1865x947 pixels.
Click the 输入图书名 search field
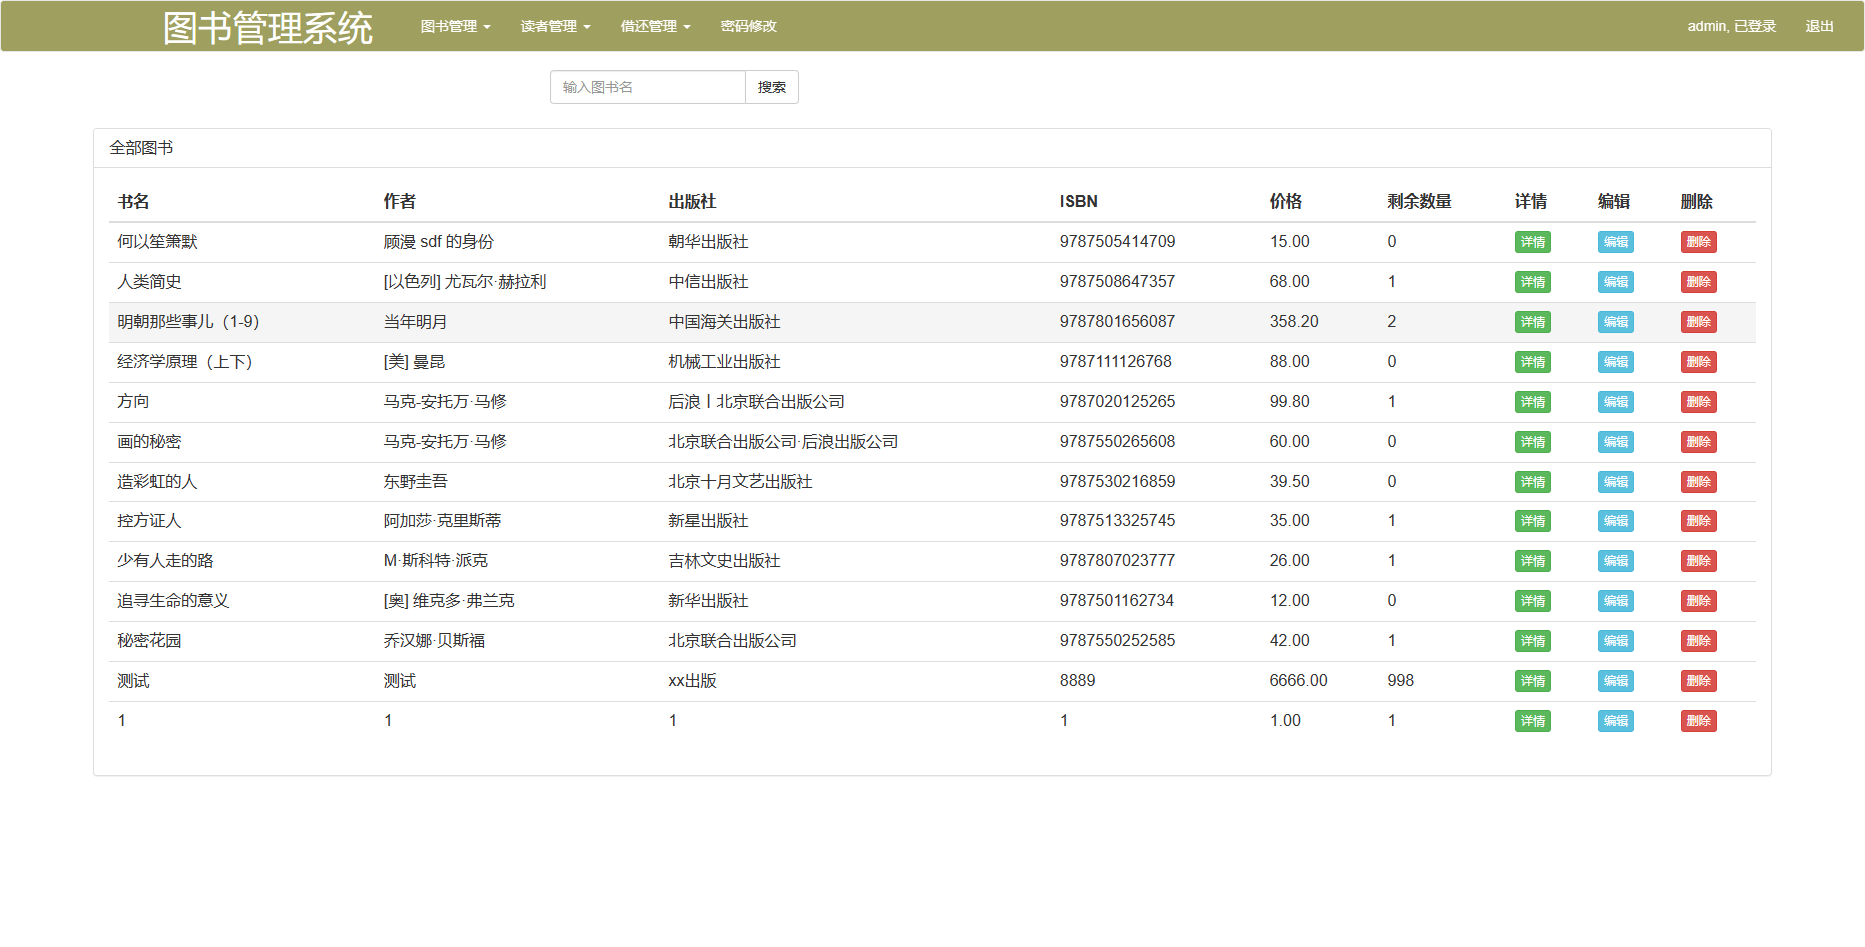click(x=647, y=87)
